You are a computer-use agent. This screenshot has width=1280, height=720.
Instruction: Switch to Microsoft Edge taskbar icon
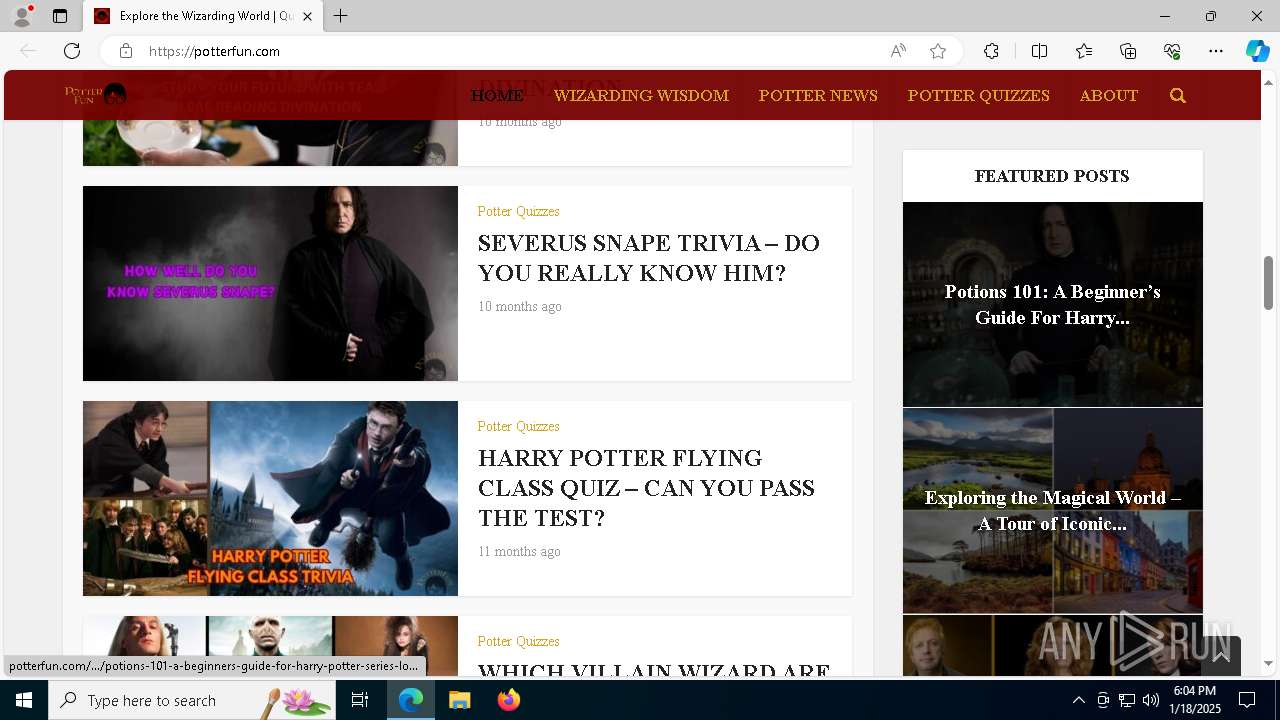(x=411, y=700)
